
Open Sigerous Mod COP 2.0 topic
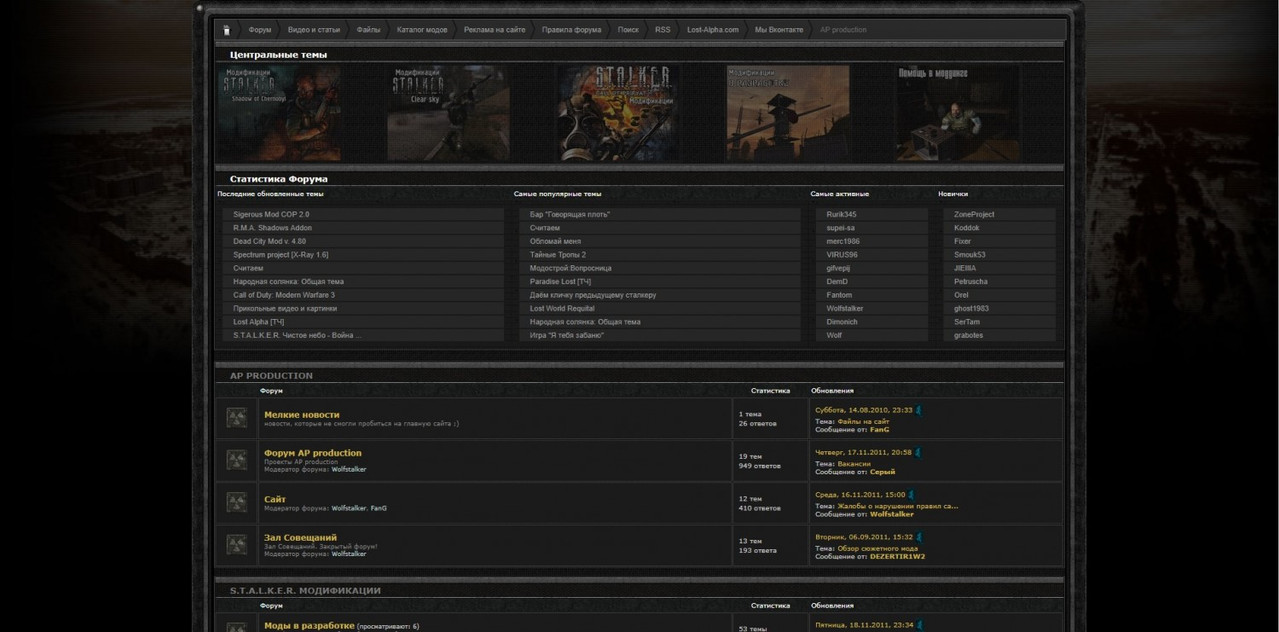point(271,214)
